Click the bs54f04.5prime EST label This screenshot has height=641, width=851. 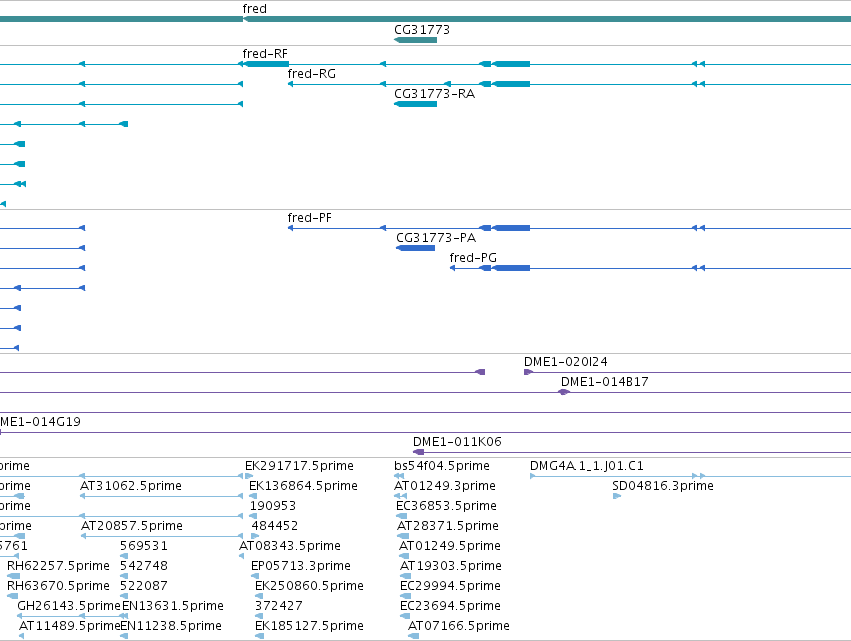coord(442,466)
